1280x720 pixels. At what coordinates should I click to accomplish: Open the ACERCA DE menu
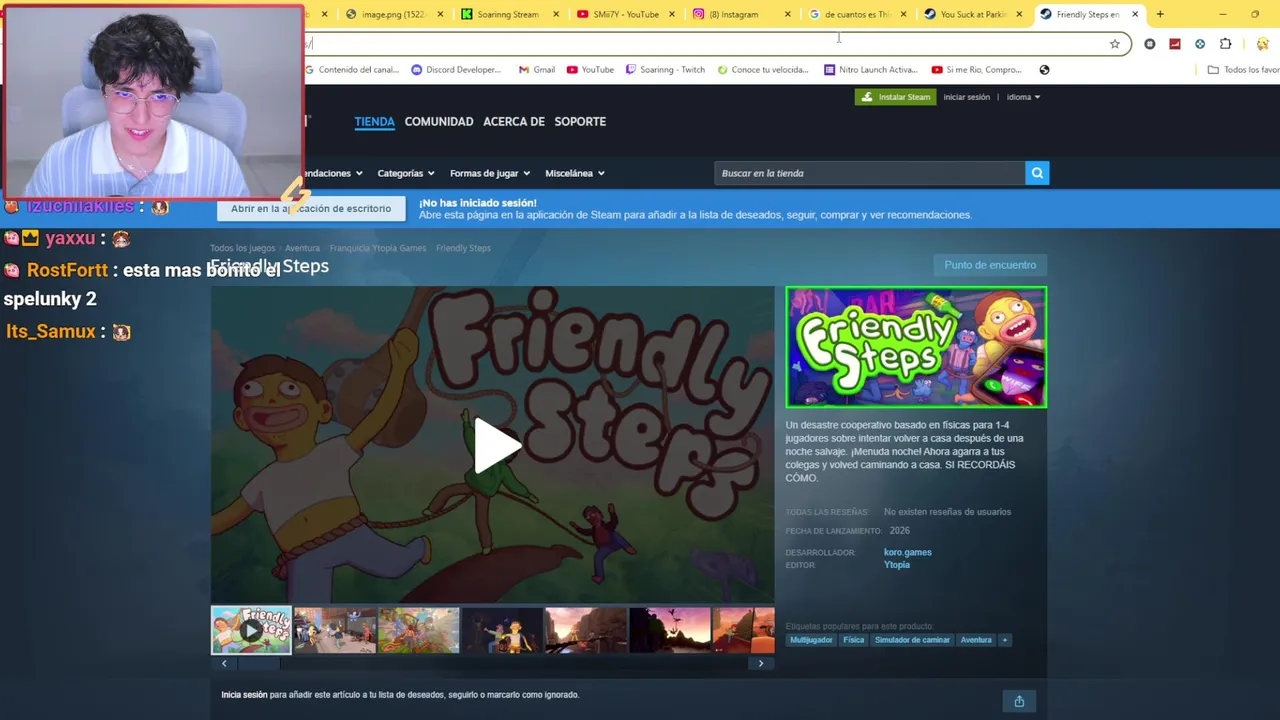[514, 122]
